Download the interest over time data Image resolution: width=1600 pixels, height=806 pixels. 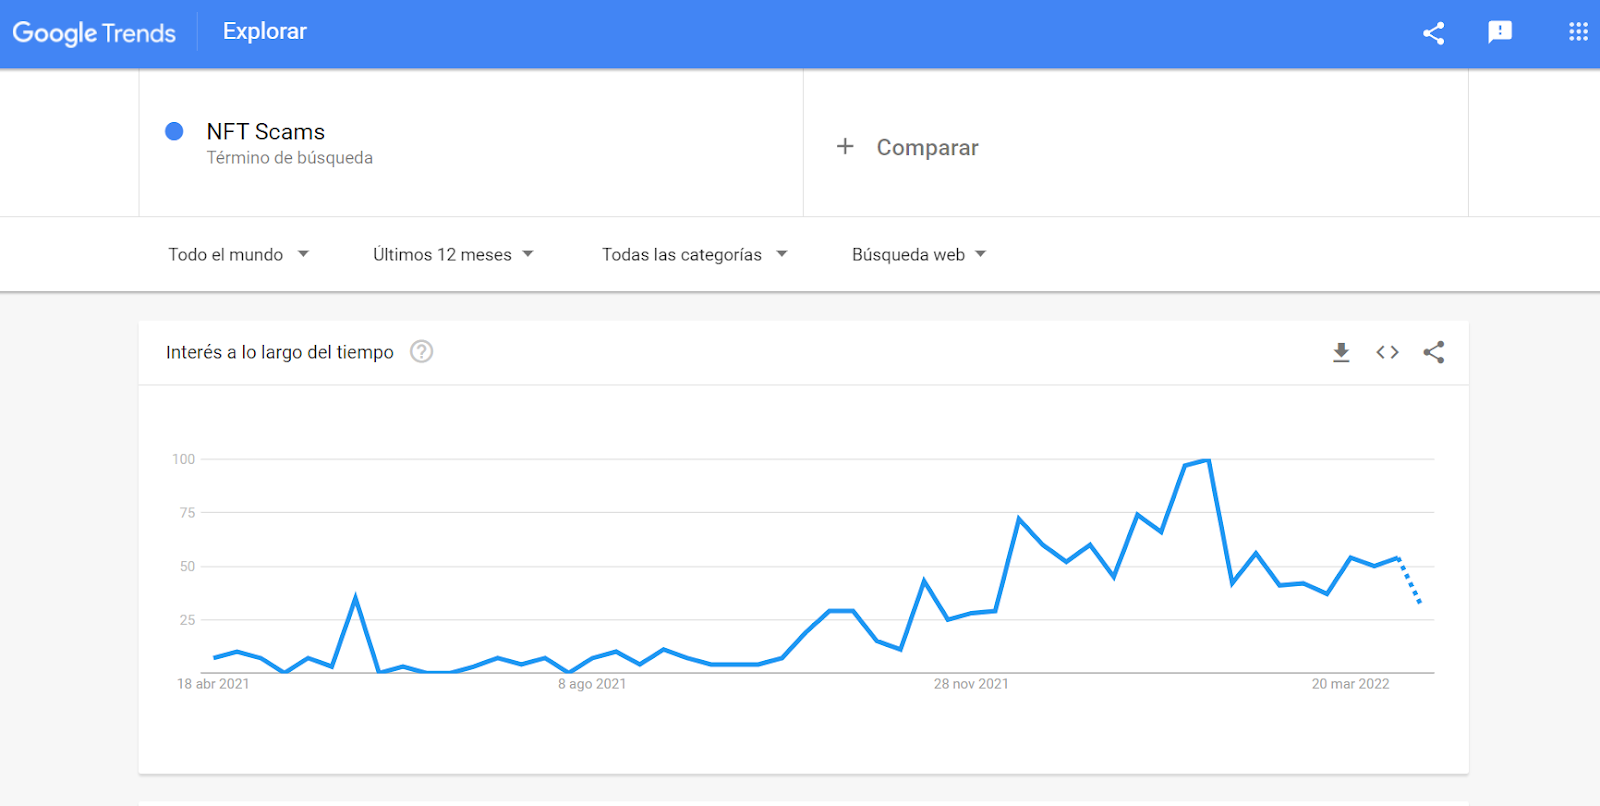(1341, 352)
